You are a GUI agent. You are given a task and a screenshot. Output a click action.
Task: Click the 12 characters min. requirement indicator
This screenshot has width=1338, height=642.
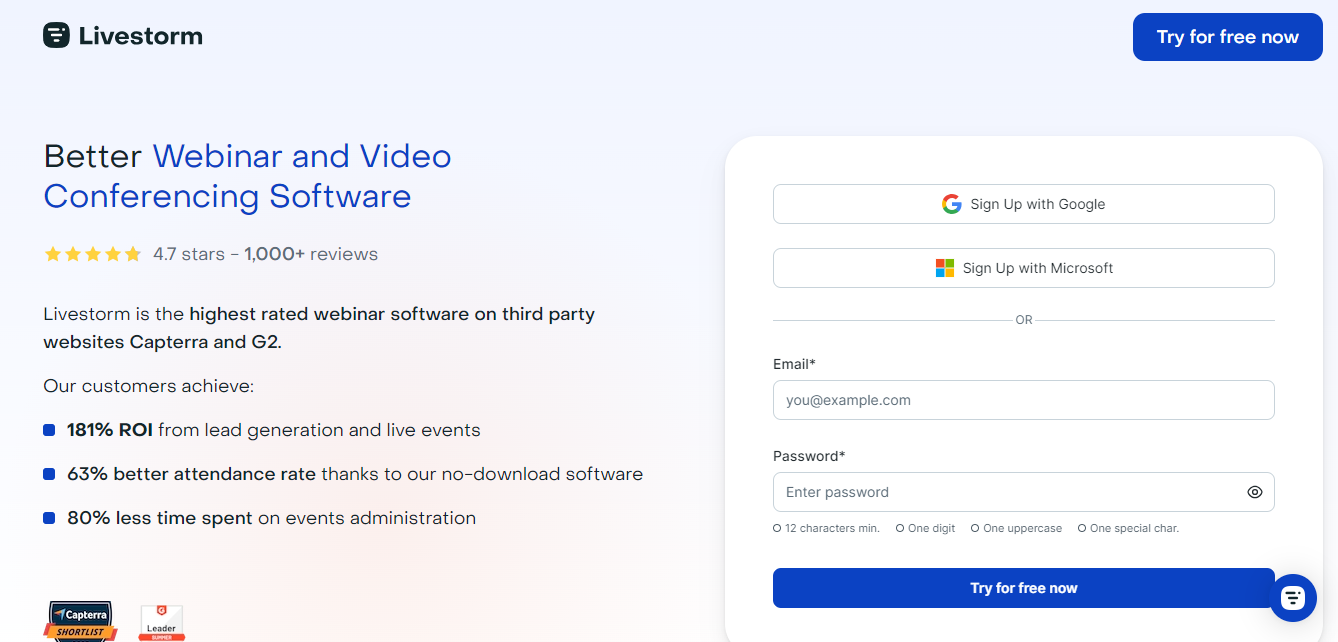826,528
